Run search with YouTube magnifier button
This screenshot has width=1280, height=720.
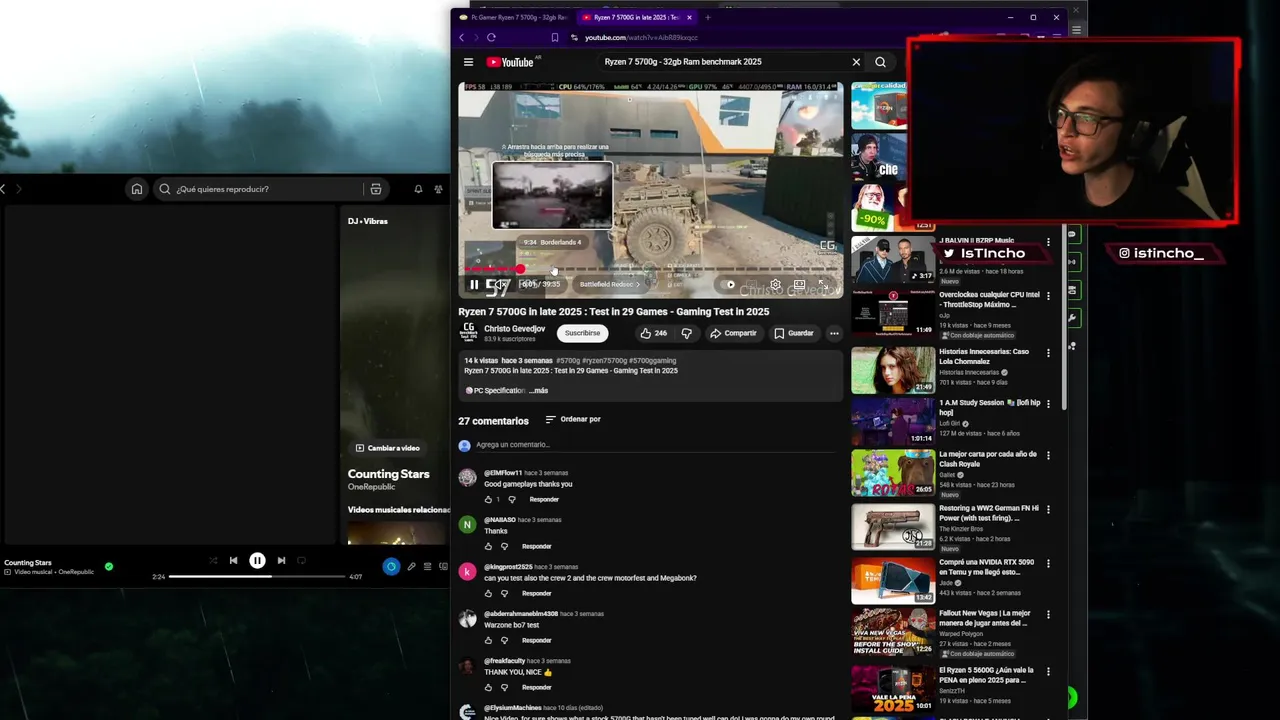point(880,62)
